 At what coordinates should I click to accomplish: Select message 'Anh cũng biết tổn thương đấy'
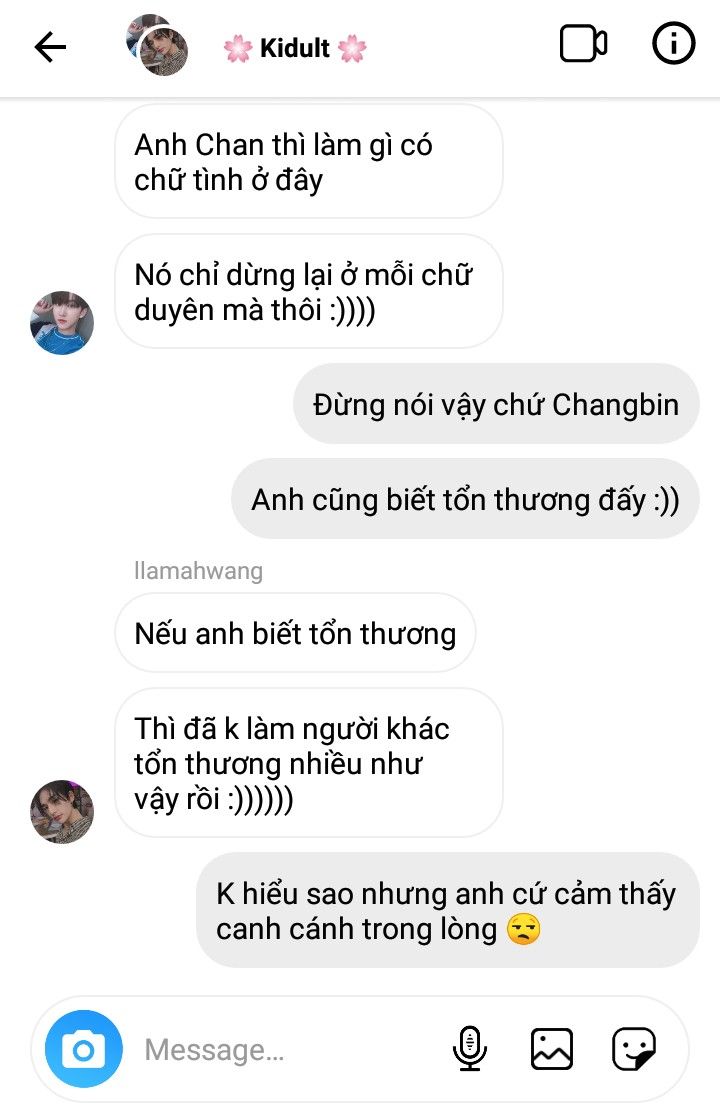pos(465,499)
